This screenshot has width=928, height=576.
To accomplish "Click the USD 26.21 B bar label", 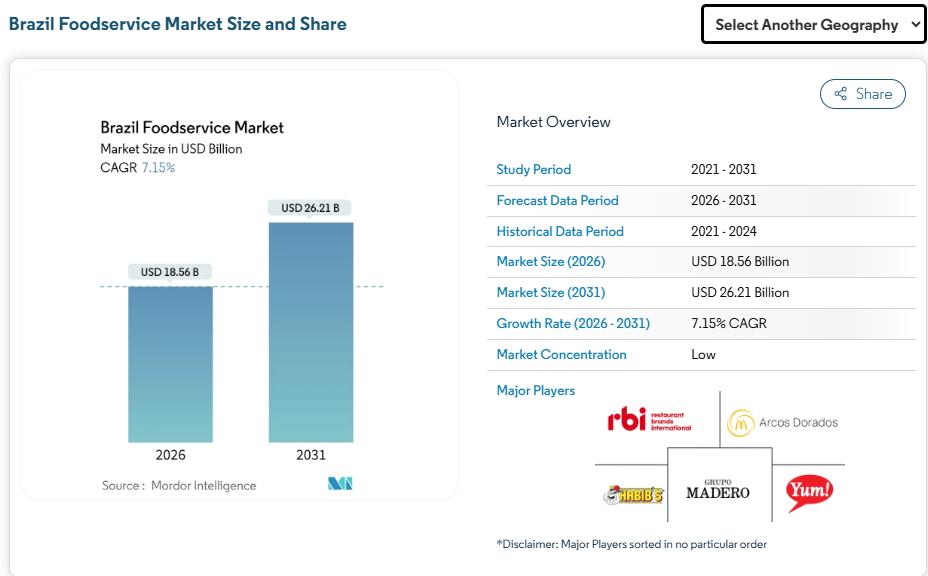I will (x=310, y=208).
